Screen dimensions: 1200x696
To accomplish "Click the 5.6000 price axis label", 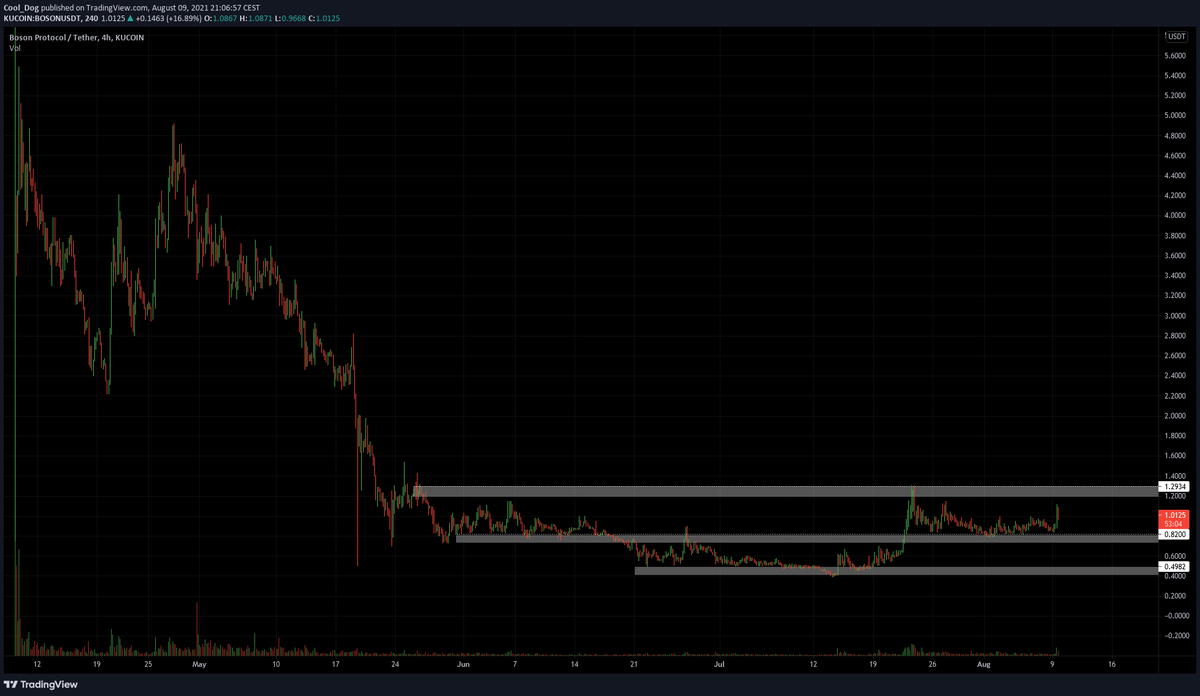I will click(1176, 56).
